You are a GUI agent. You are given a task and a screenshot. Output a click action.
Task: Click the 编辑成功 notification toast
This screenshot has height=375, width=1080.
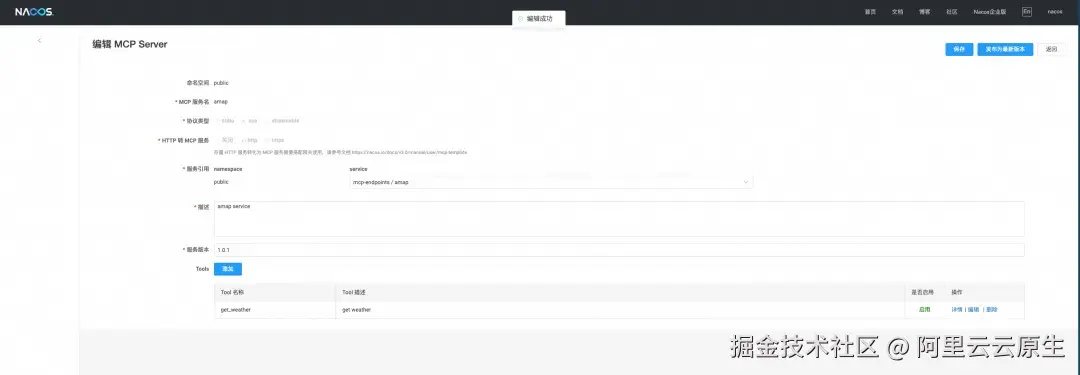click(539, 19)
